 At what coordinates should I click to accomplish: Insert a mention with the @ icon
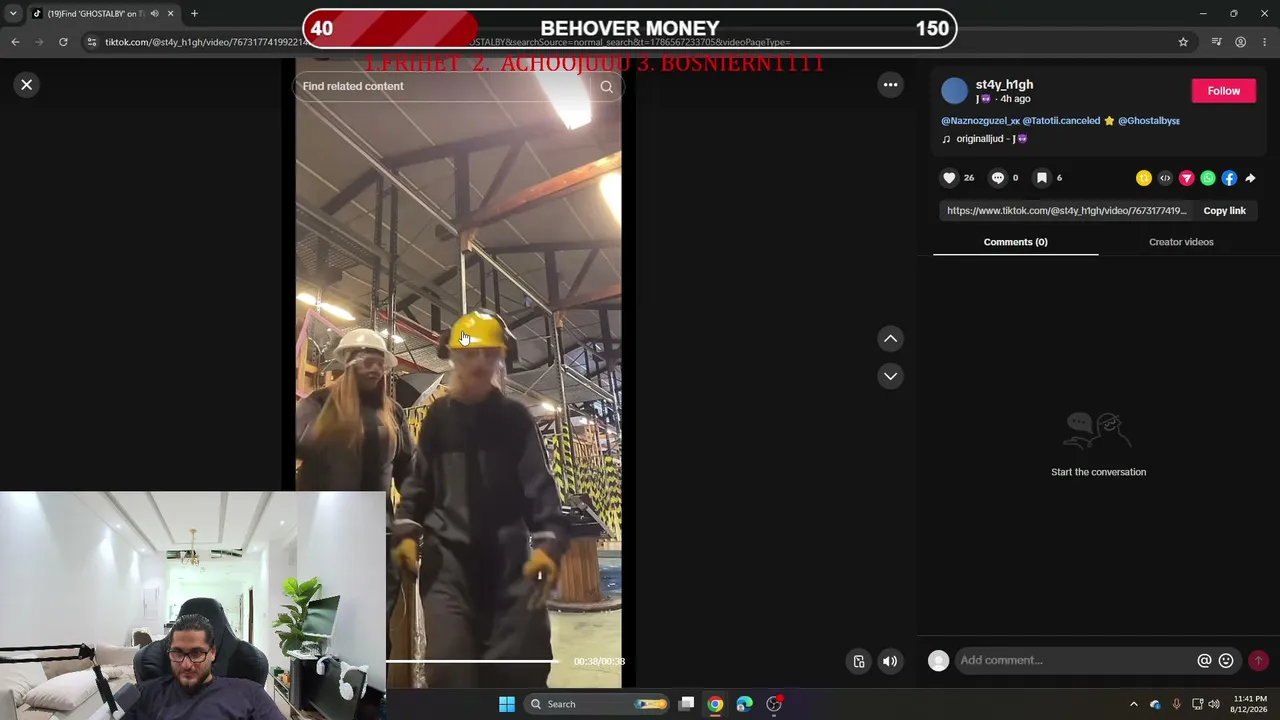pos(1204,661)
